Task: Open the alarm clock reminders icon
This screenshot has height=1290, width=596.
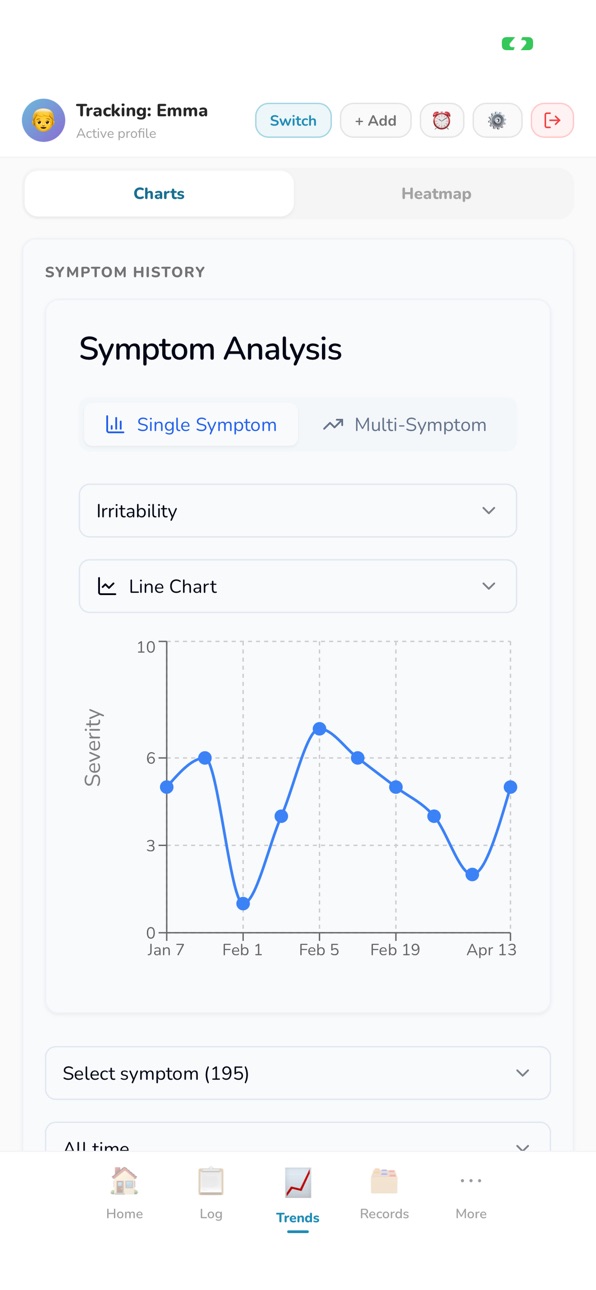Action: coord(441,120)
